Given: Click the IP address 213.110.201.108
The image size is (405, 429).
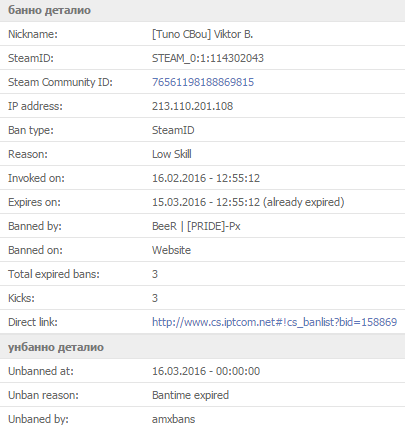Looking at the screenshot, I should click(192, 106).
